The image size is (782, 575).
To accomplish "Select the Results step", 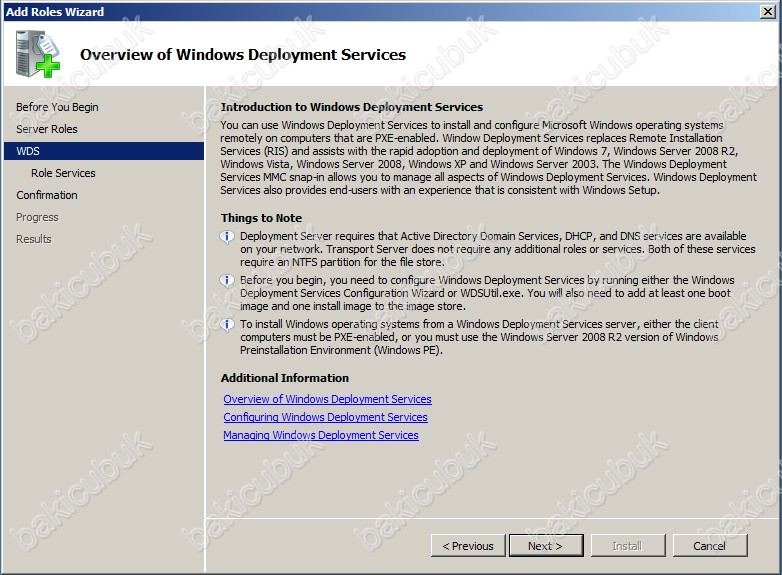I will click(x=33, y=239).
